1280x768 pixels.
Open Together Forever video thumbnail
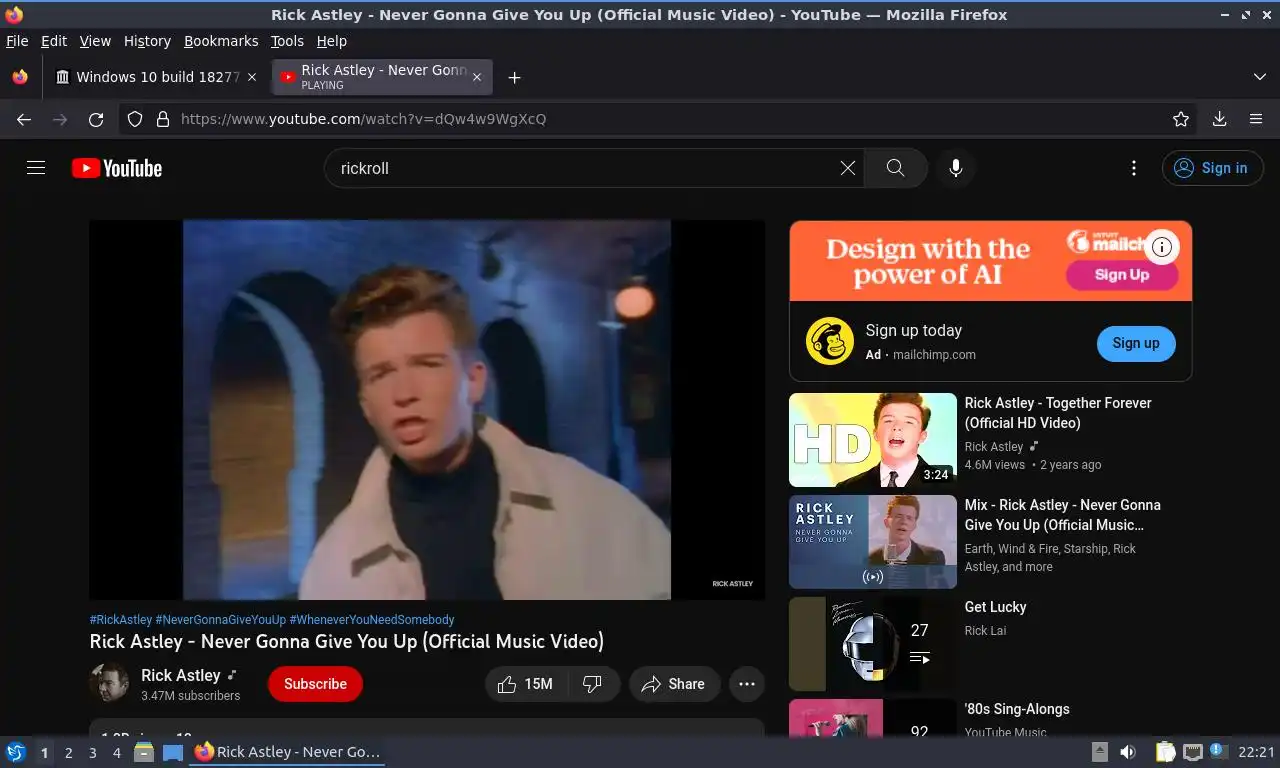pyautogui.click(x=873, y=440)
